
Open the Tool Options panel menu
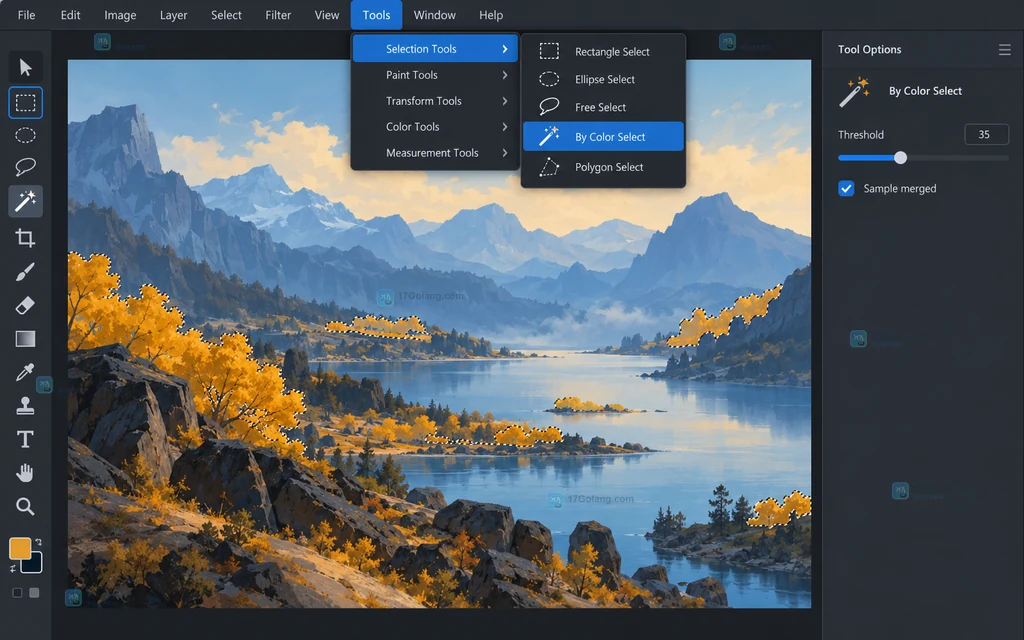pos(1004,50)
